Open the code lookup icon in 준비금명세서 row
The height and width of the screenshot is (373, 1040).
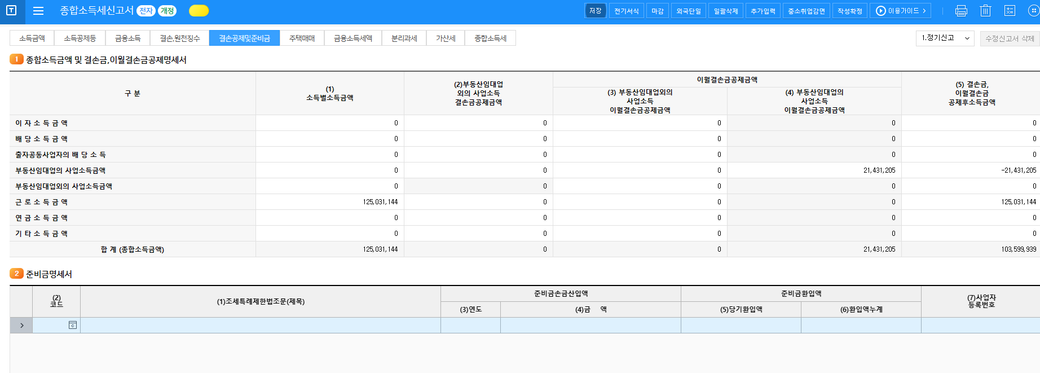(73, 325)
